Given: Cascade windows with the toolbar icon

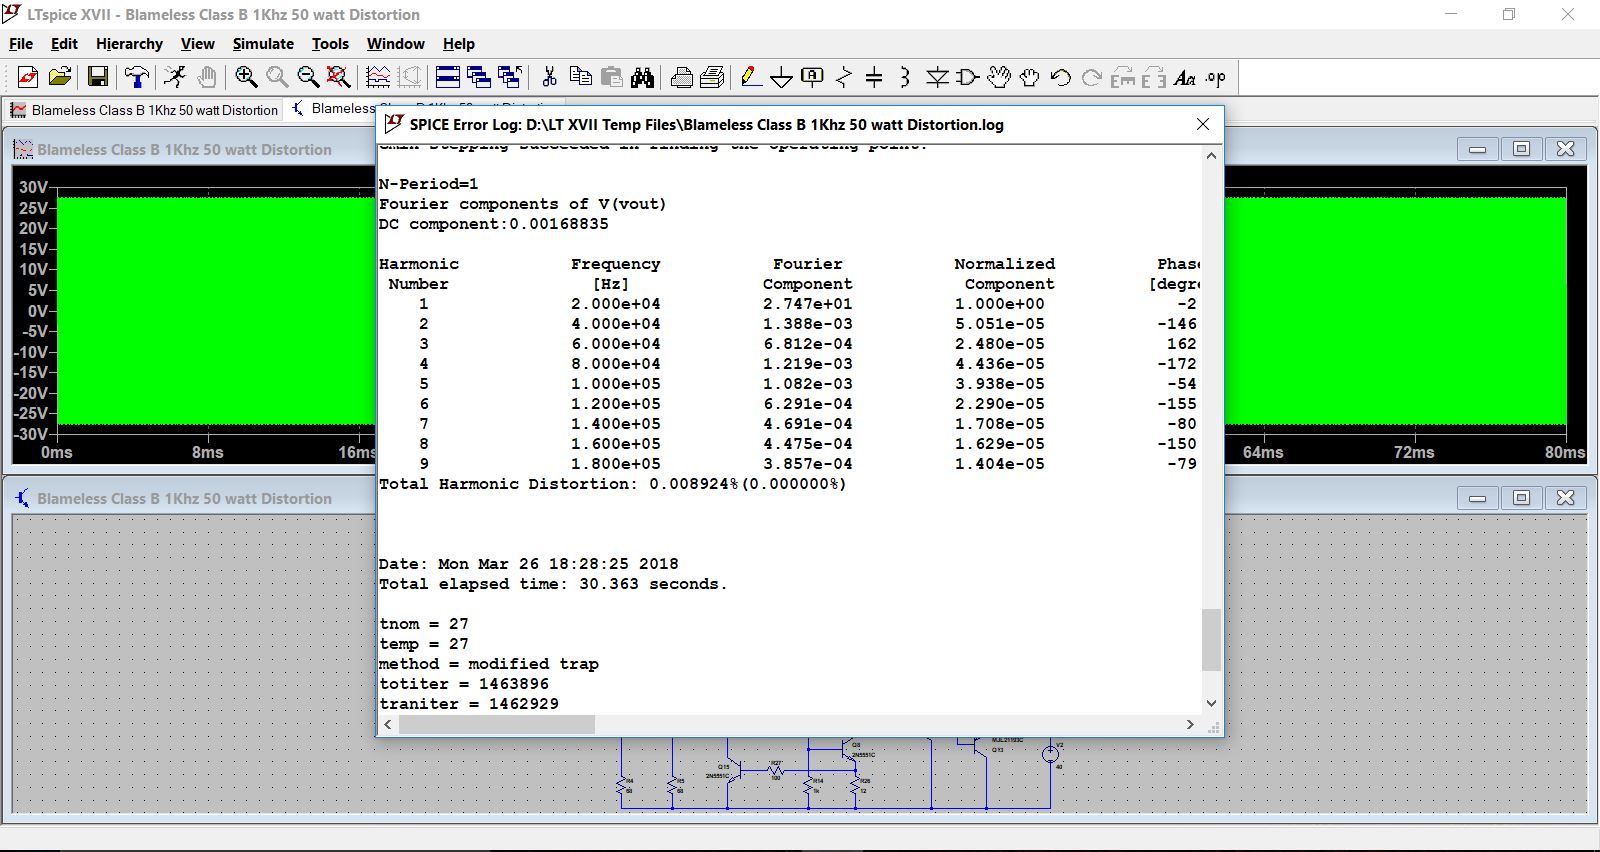Looking at the screenshot, I should click(479, 77).
